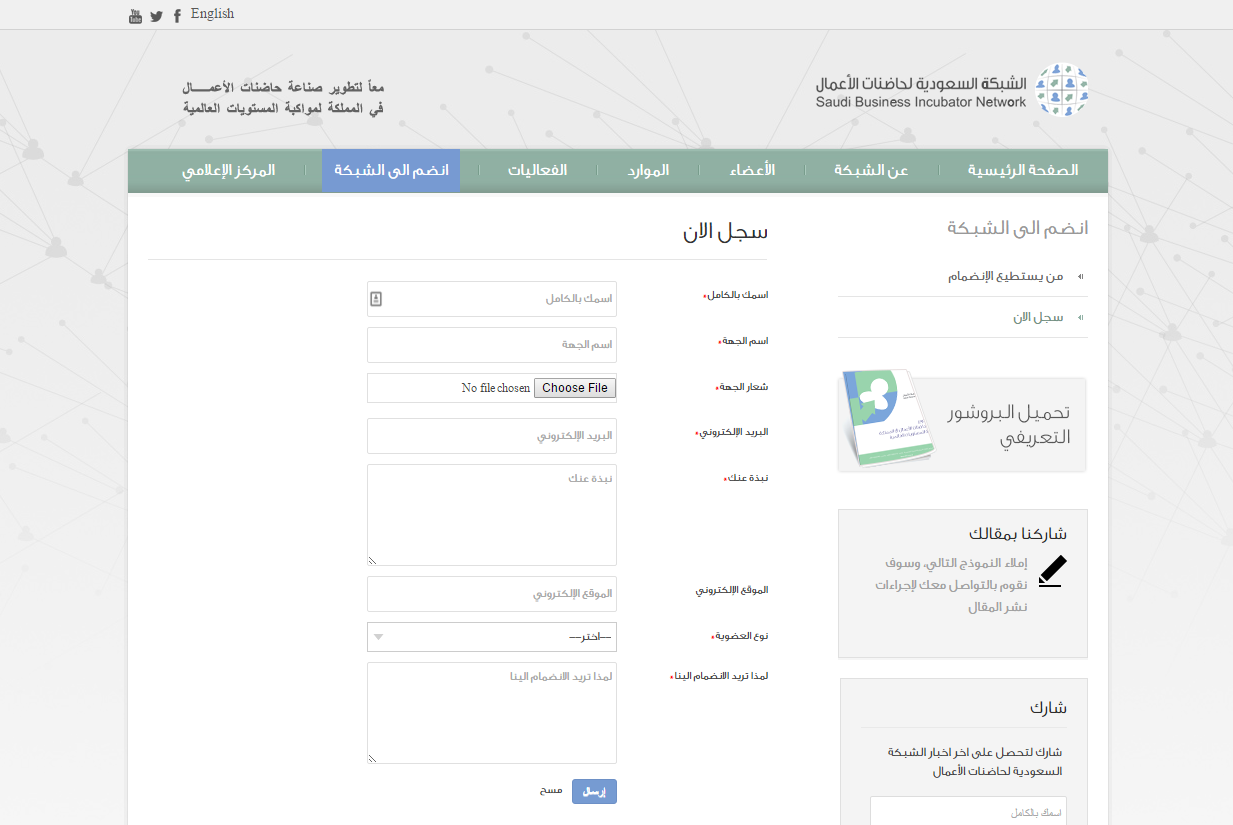Image resolution: width=1233 pixels, height=825 pixels.
Task: Click the نبذة عنك text area
Action: coord(491,514)
